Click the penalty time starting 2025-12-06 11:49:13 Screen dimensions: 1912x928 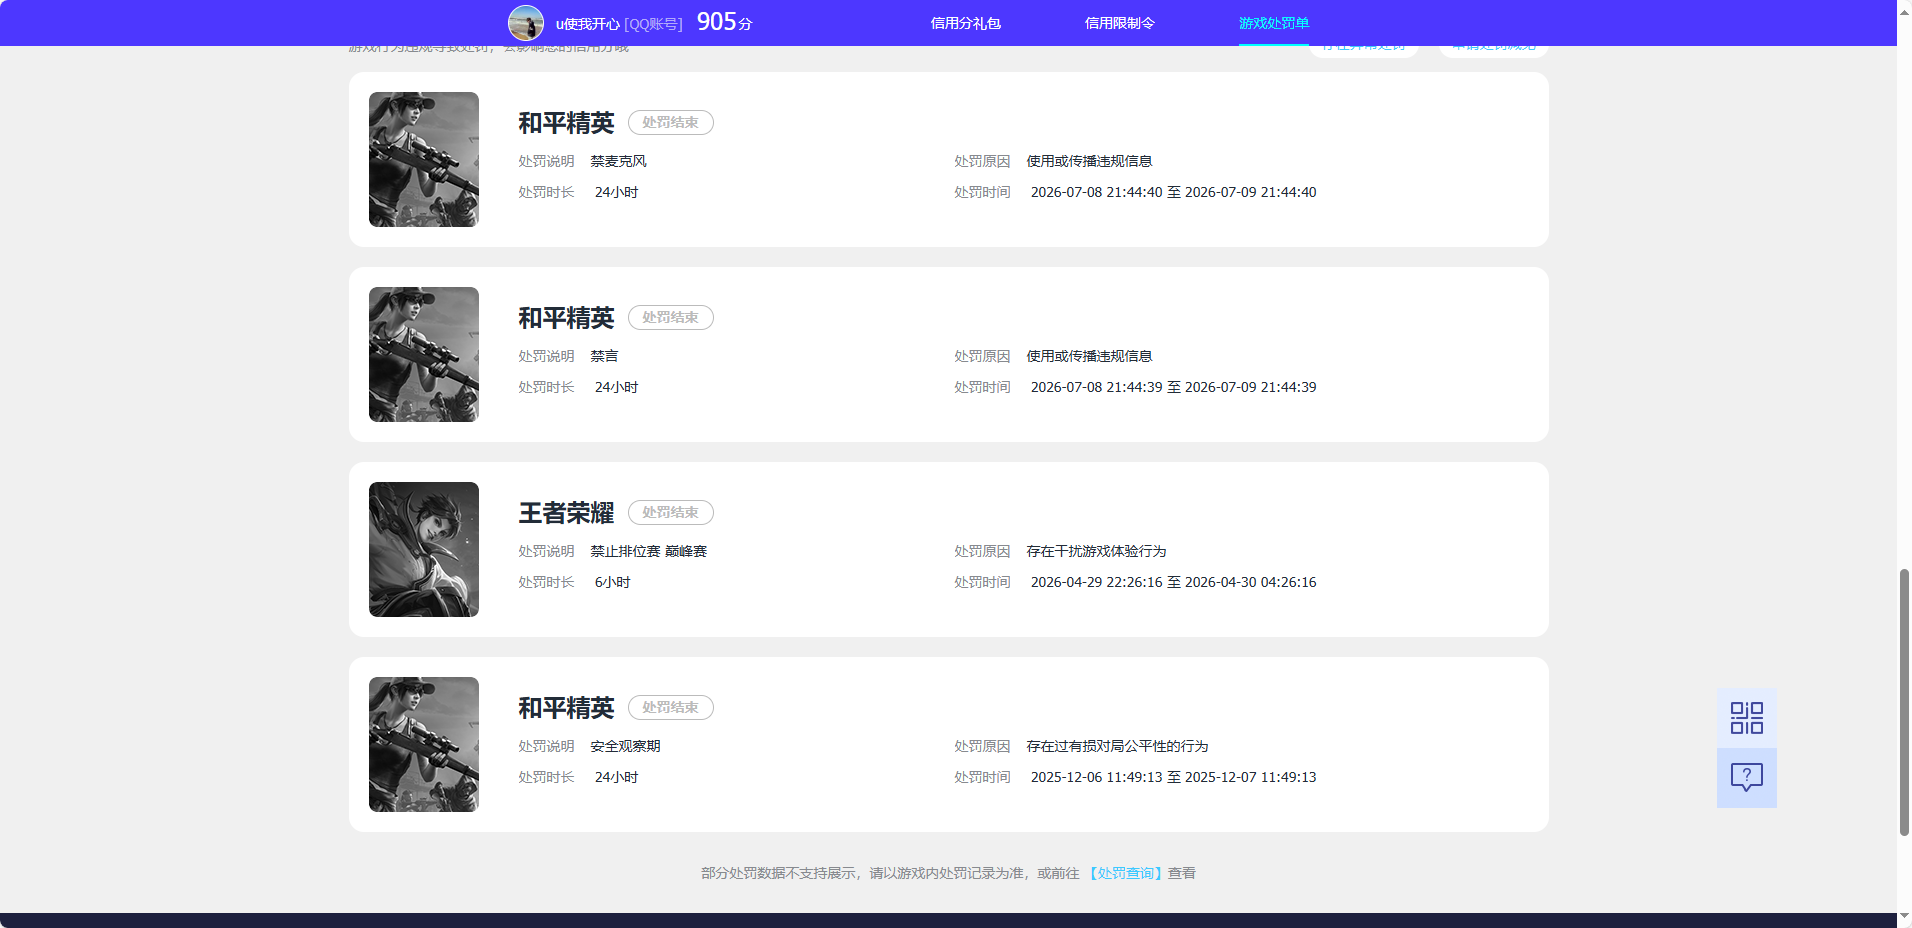click(x=1173, y=777)
